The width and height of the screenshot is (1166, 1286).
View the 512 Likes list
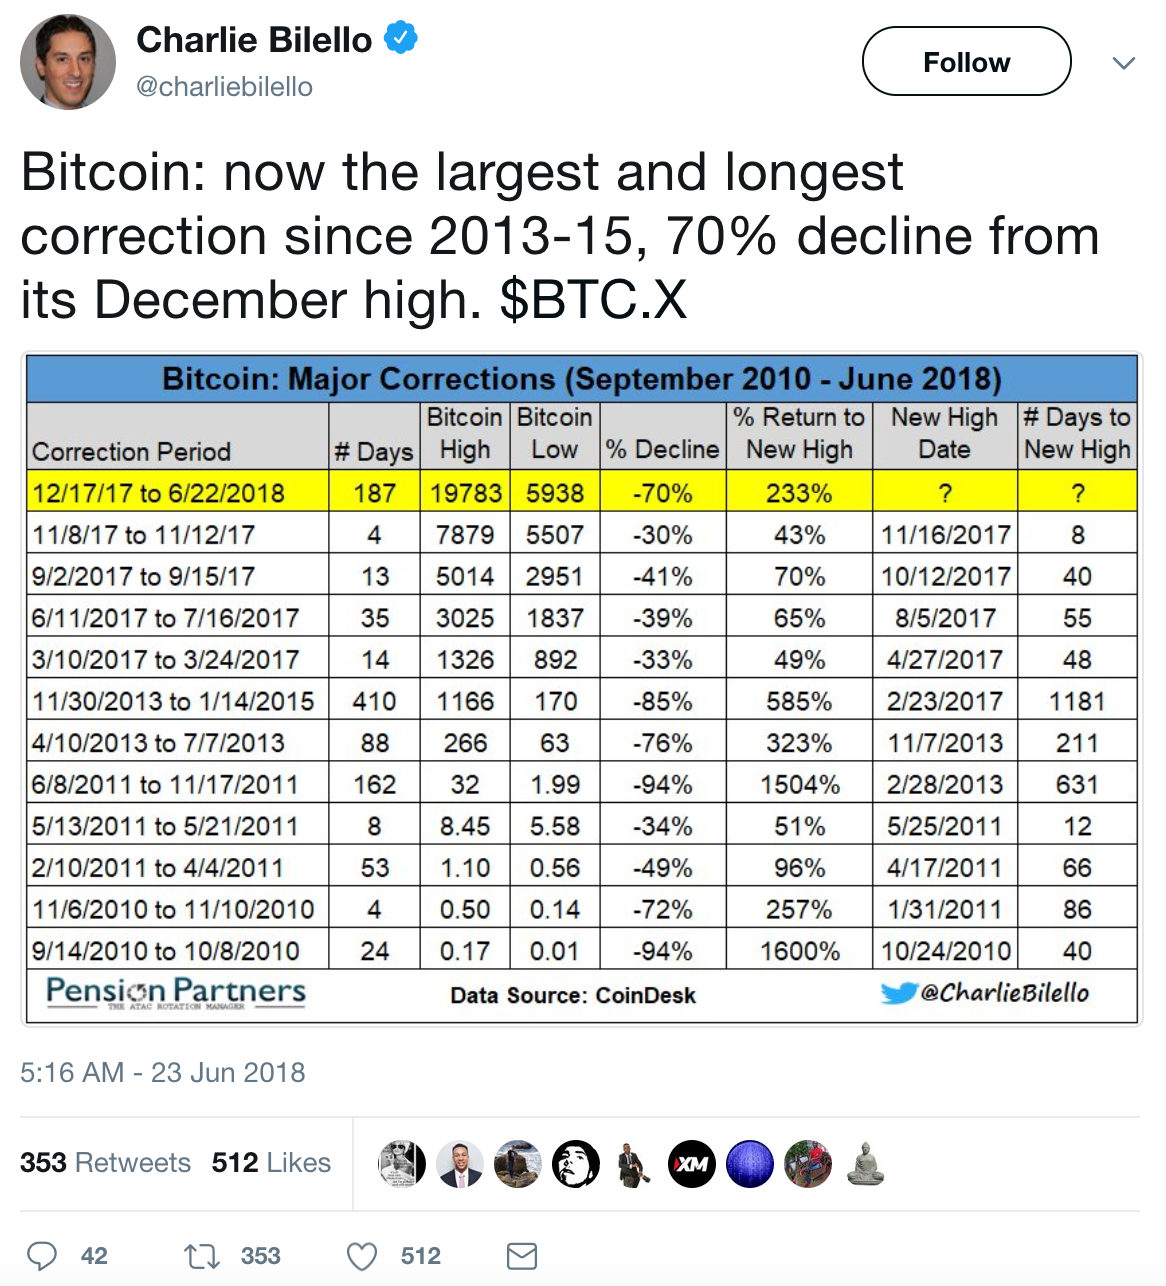click(x=271, y=1162)
